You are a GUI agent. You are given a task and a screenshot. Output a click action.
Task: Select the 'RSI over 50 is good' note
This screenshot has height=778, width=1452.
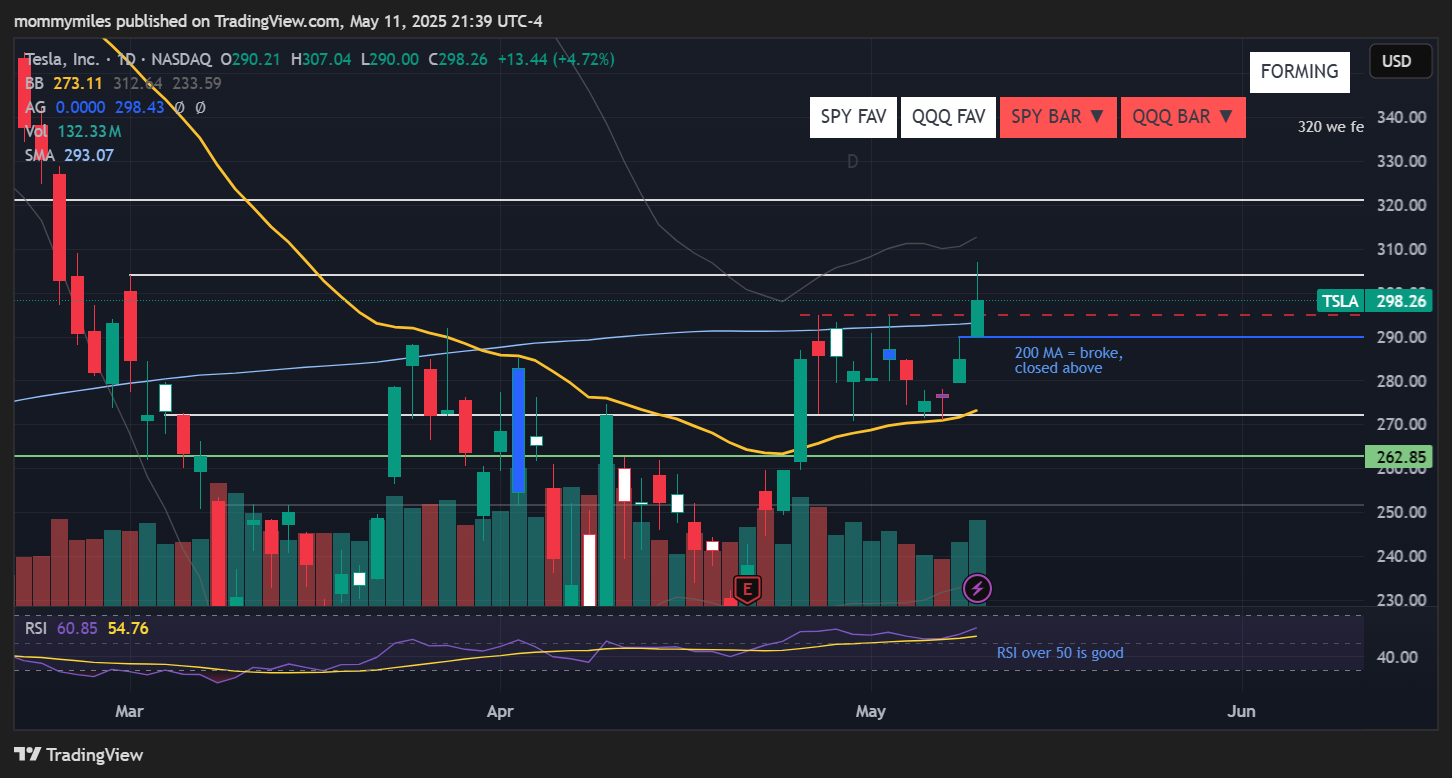[x=1060, y=653]
